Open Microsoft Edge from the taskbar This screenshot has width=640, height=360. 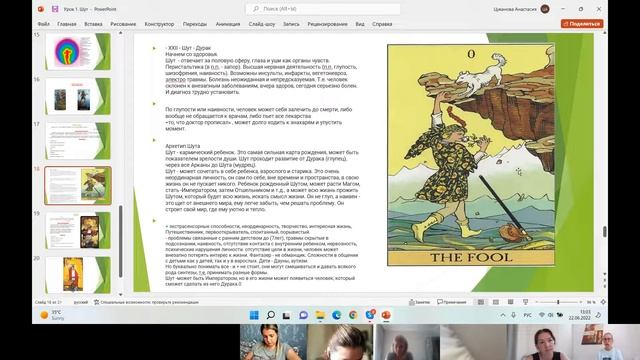click(336, 315)
